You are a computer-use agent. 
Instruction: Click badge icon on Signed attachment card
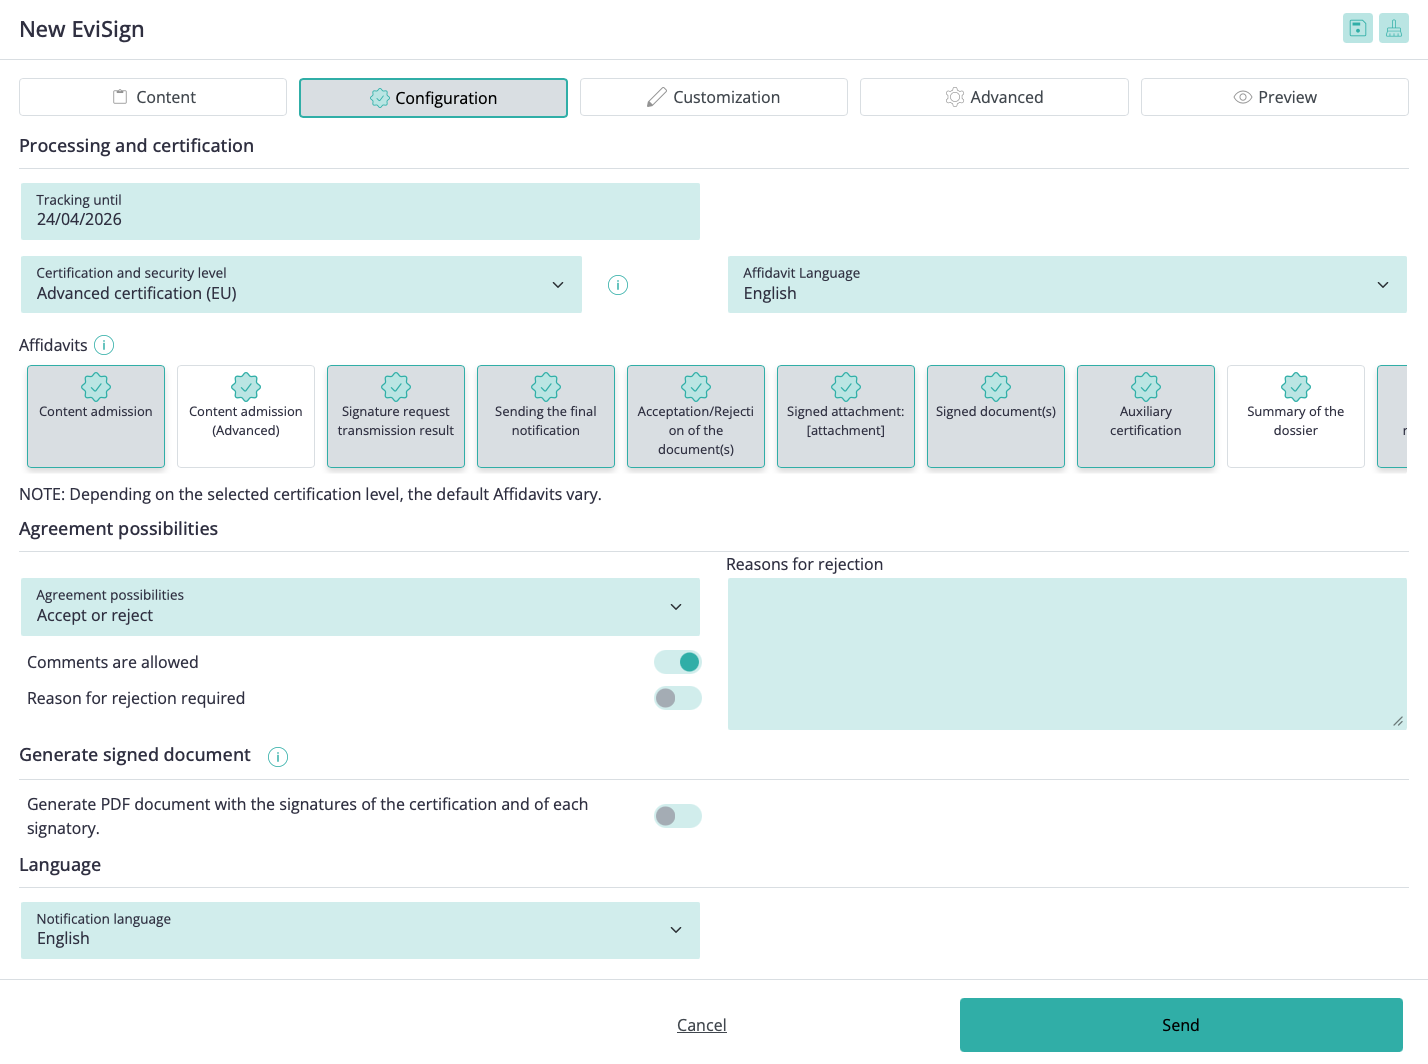pos(846,387)
